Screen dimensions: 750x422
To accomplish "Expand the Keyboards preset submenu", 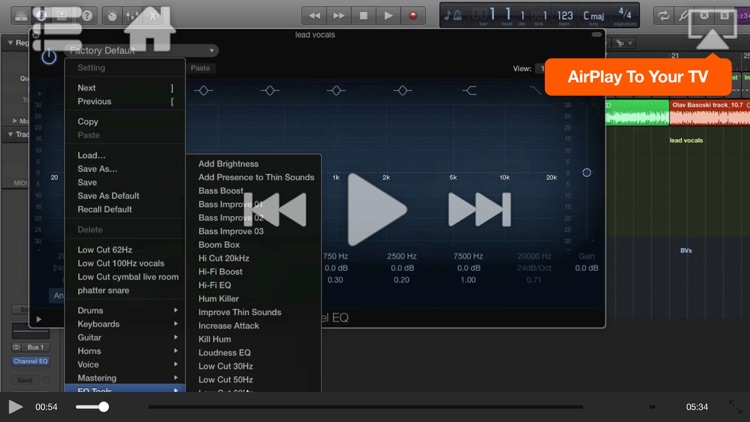I will [125, 324].
